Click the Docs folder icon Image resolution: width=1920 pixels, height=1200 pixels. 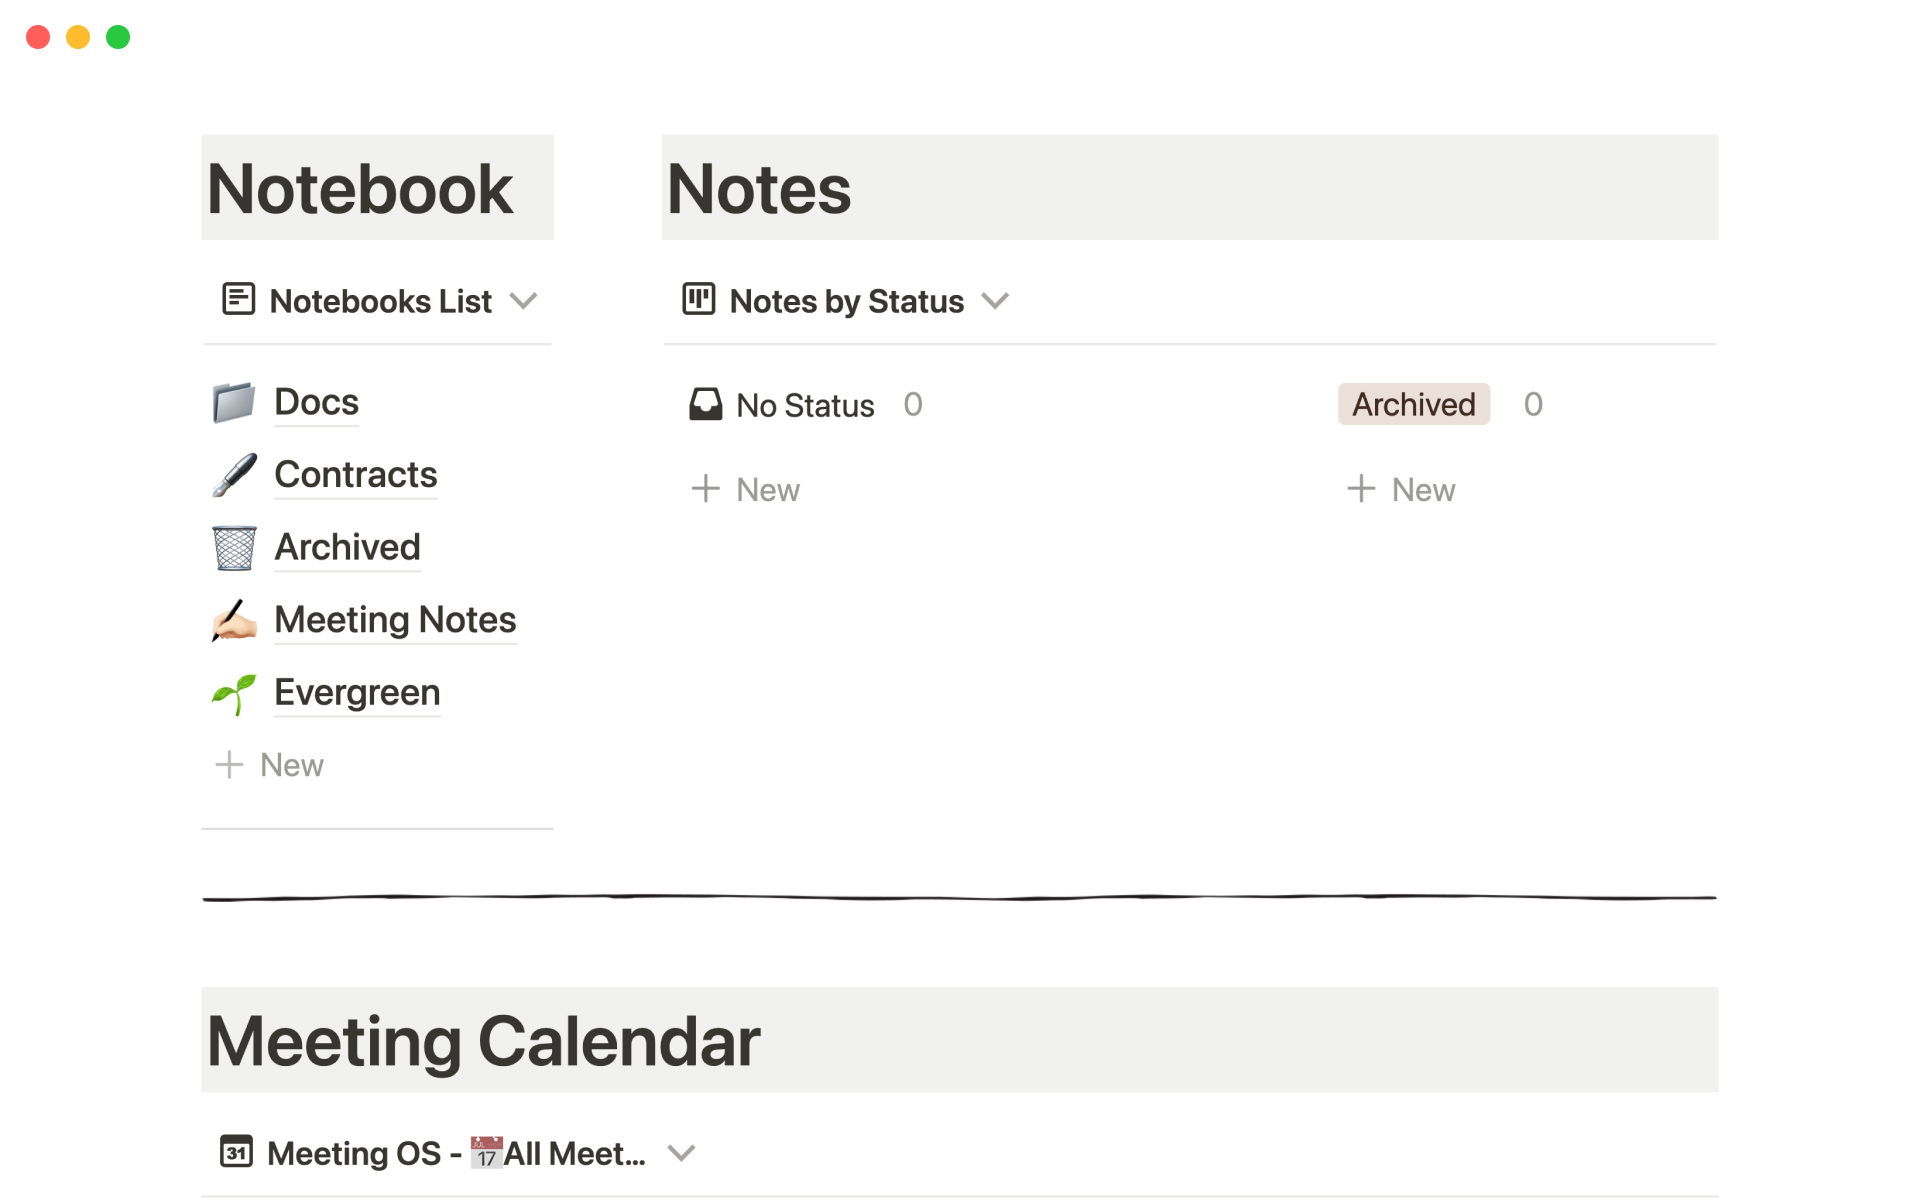tap(234, 403)
